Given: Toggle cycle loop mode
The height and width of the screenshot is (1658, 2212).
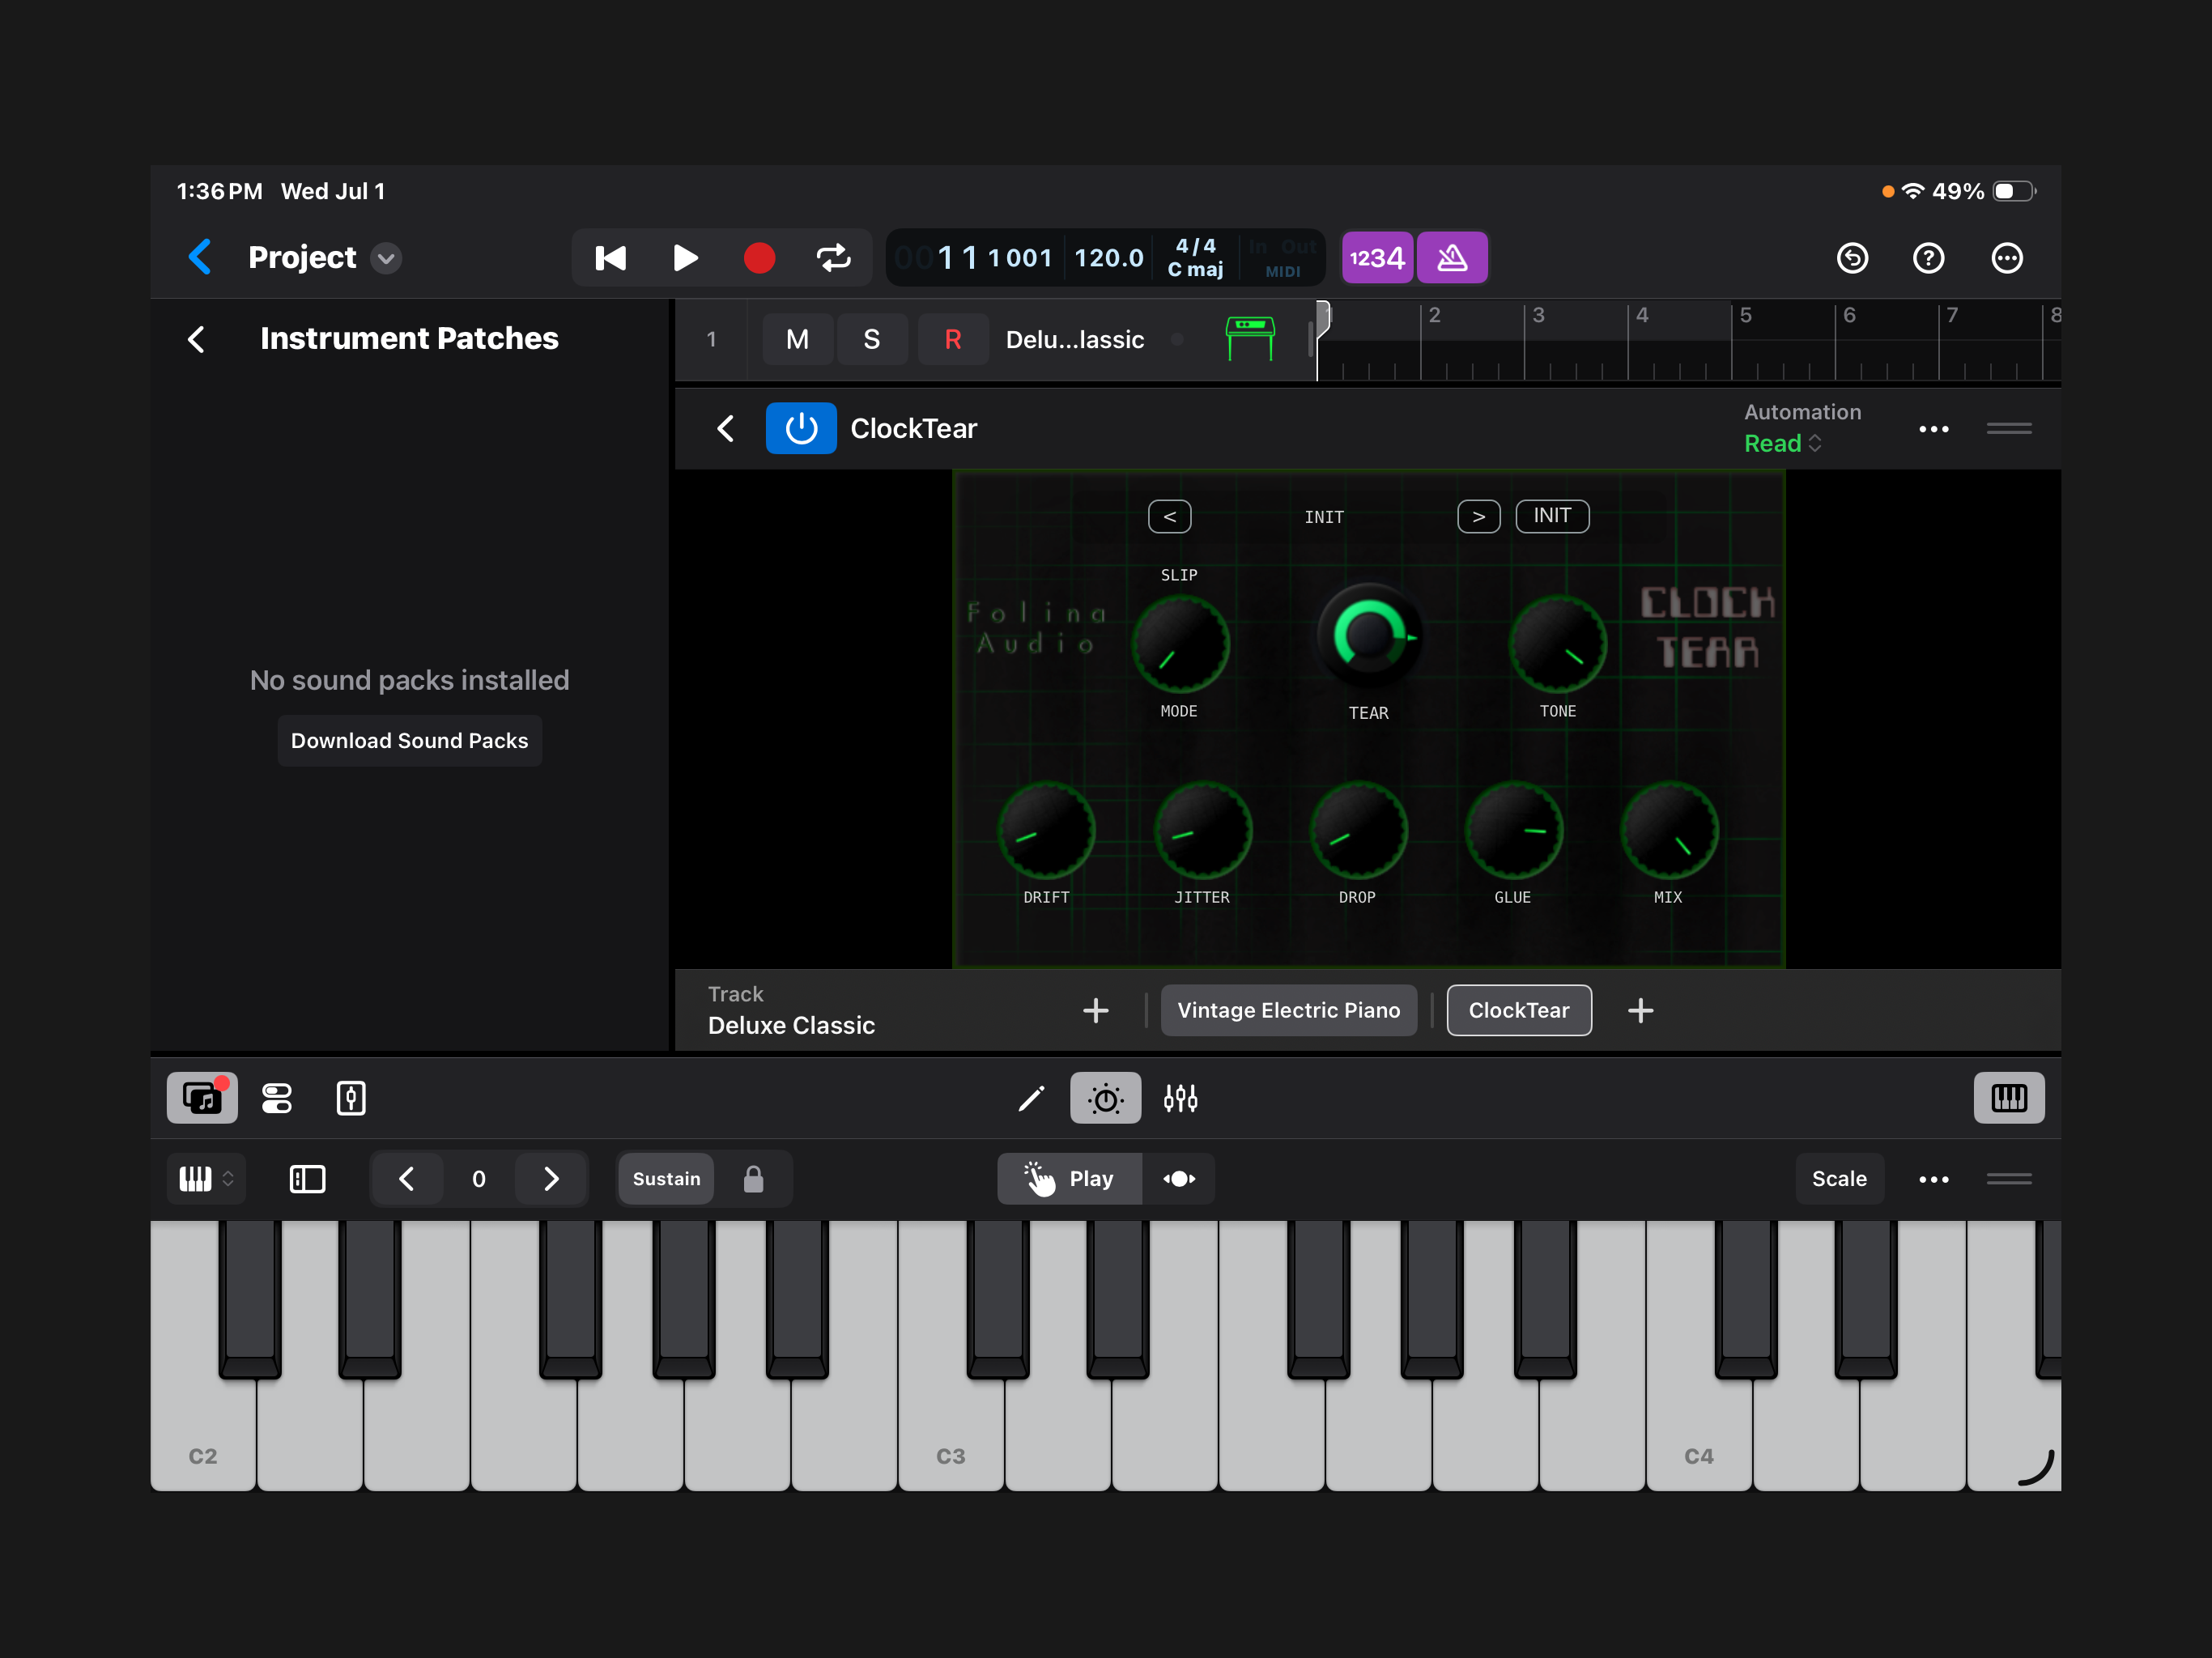Looking at the screenshot, I should point(834,258).
